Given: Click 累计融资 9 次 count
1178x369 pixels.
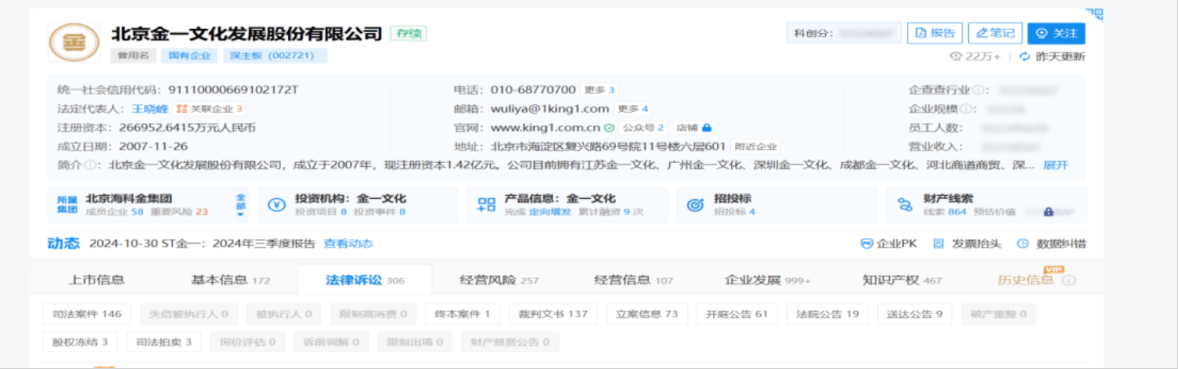Looking at the screenshot, I should click(x=610, y=213).
